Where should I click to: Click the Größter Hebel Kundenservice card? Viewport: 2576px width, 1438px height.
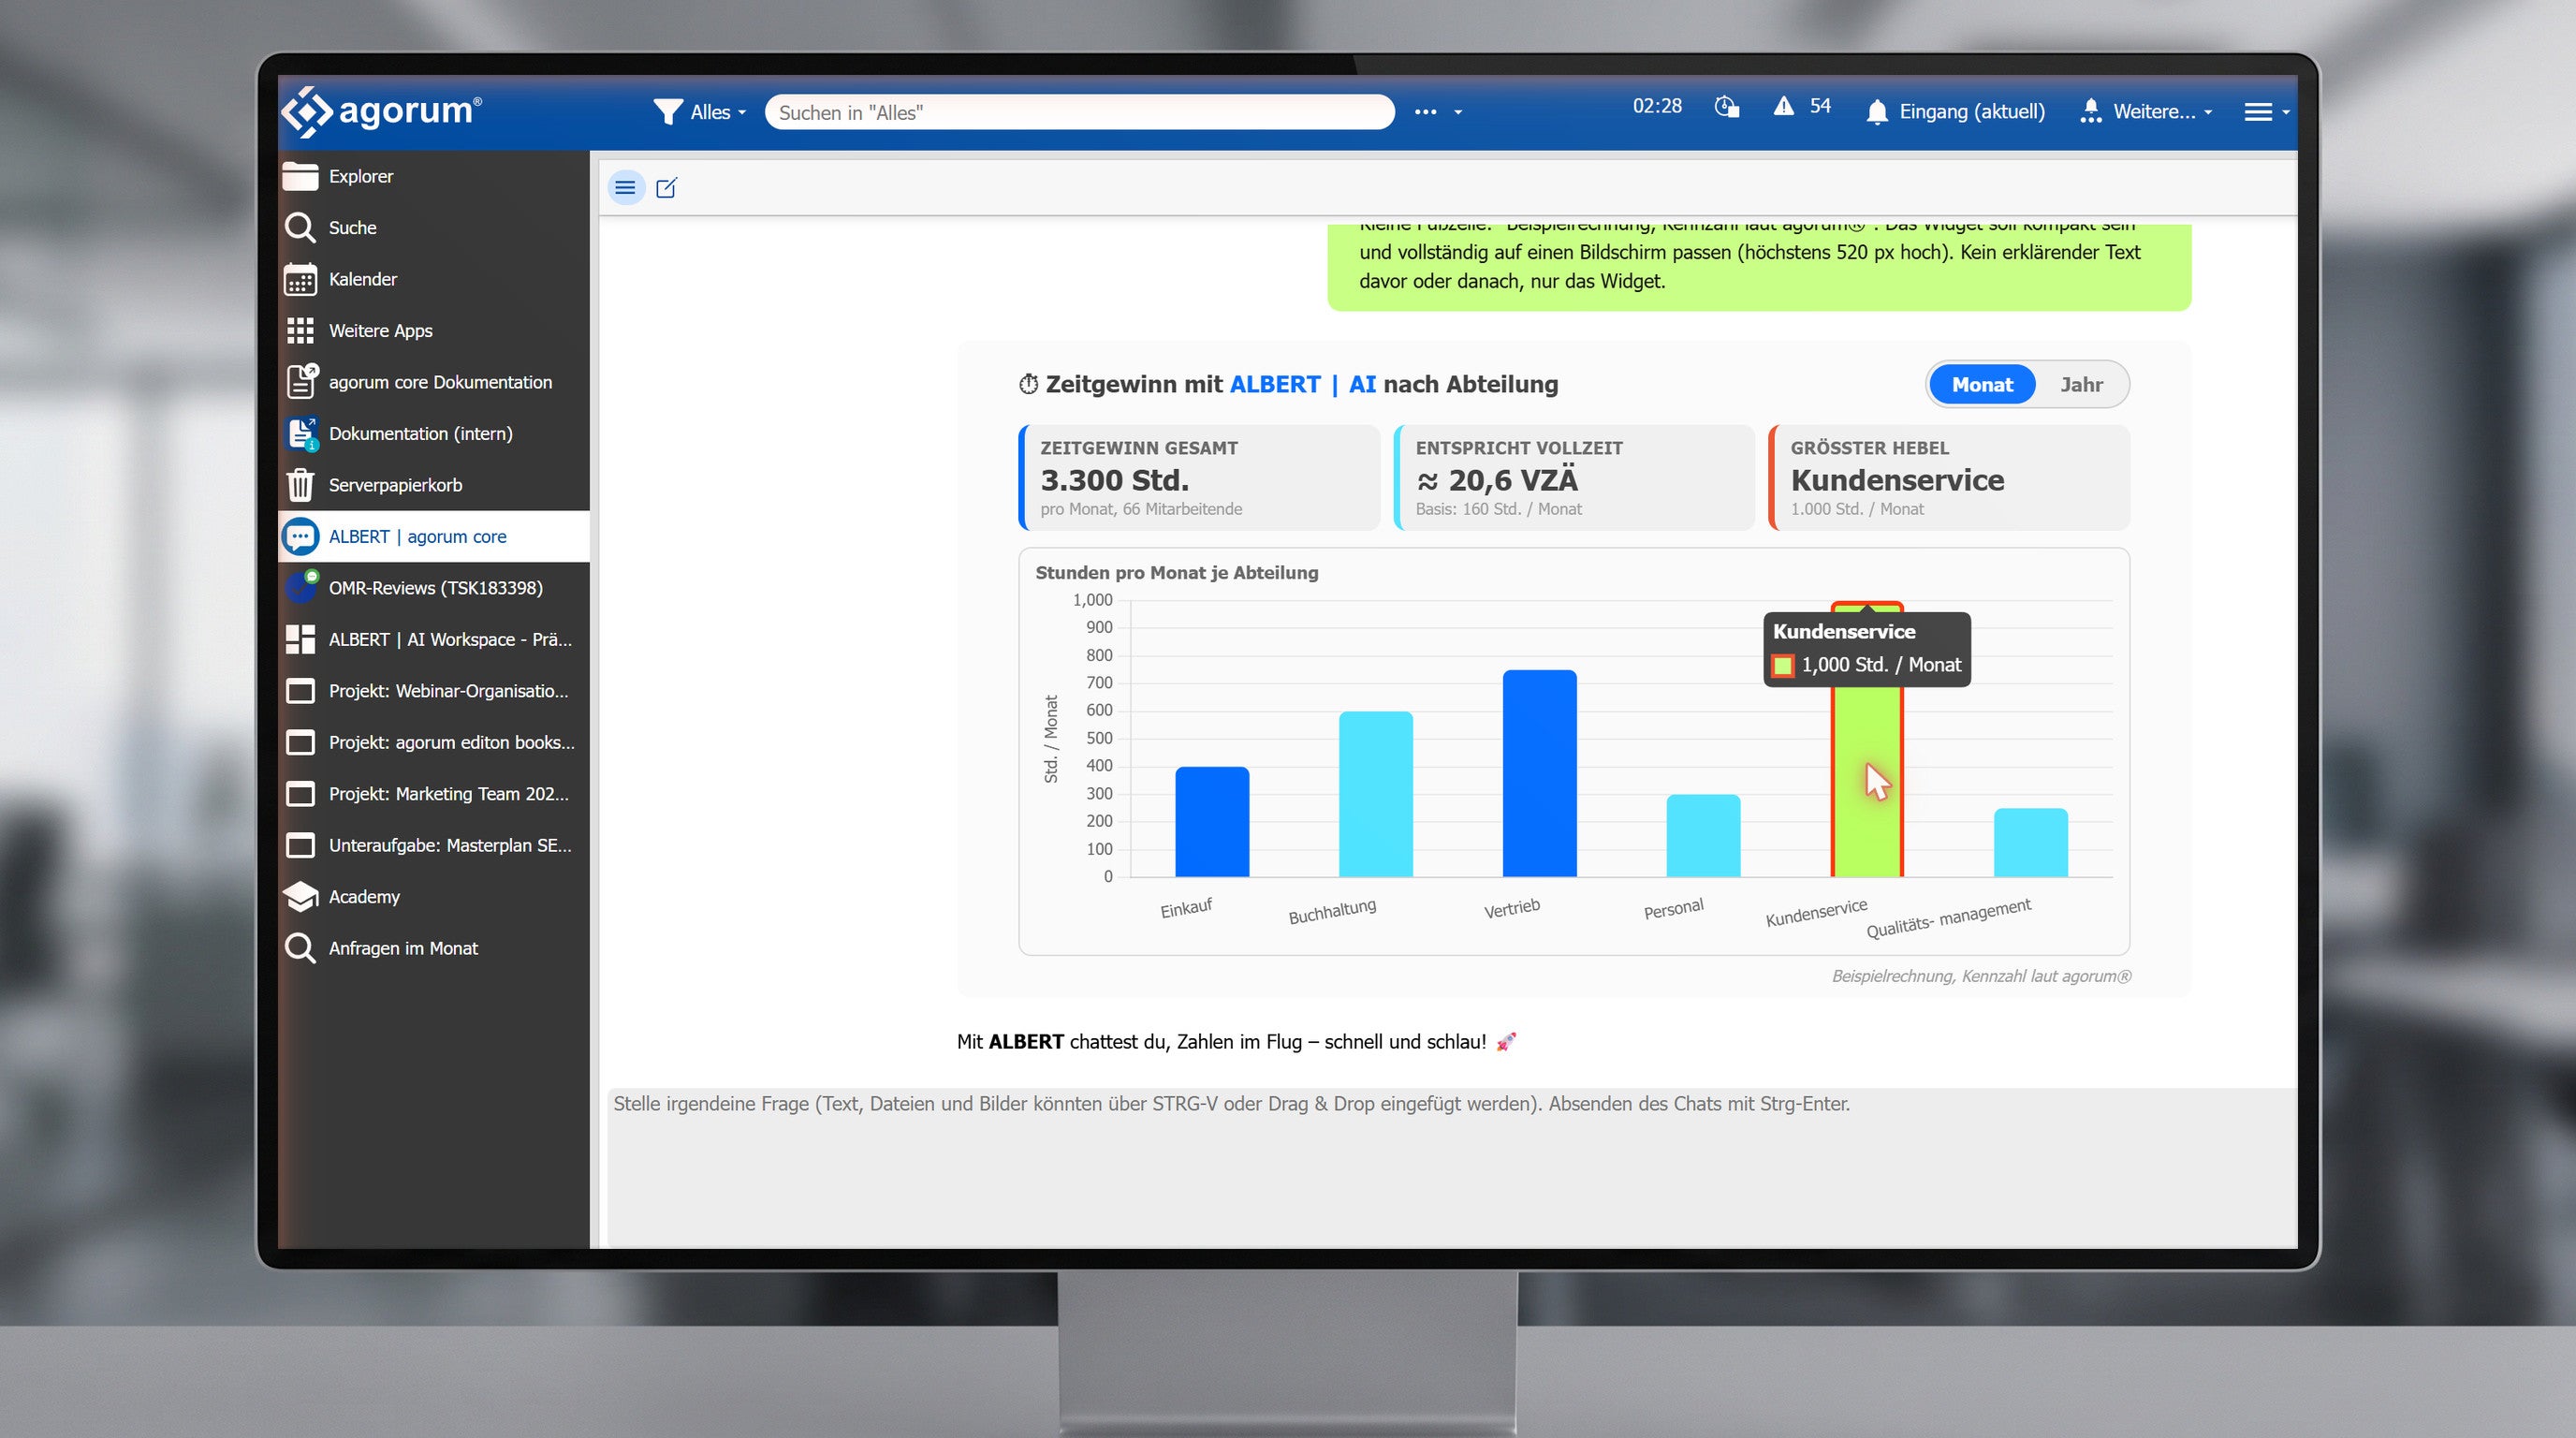(1949, 478)
